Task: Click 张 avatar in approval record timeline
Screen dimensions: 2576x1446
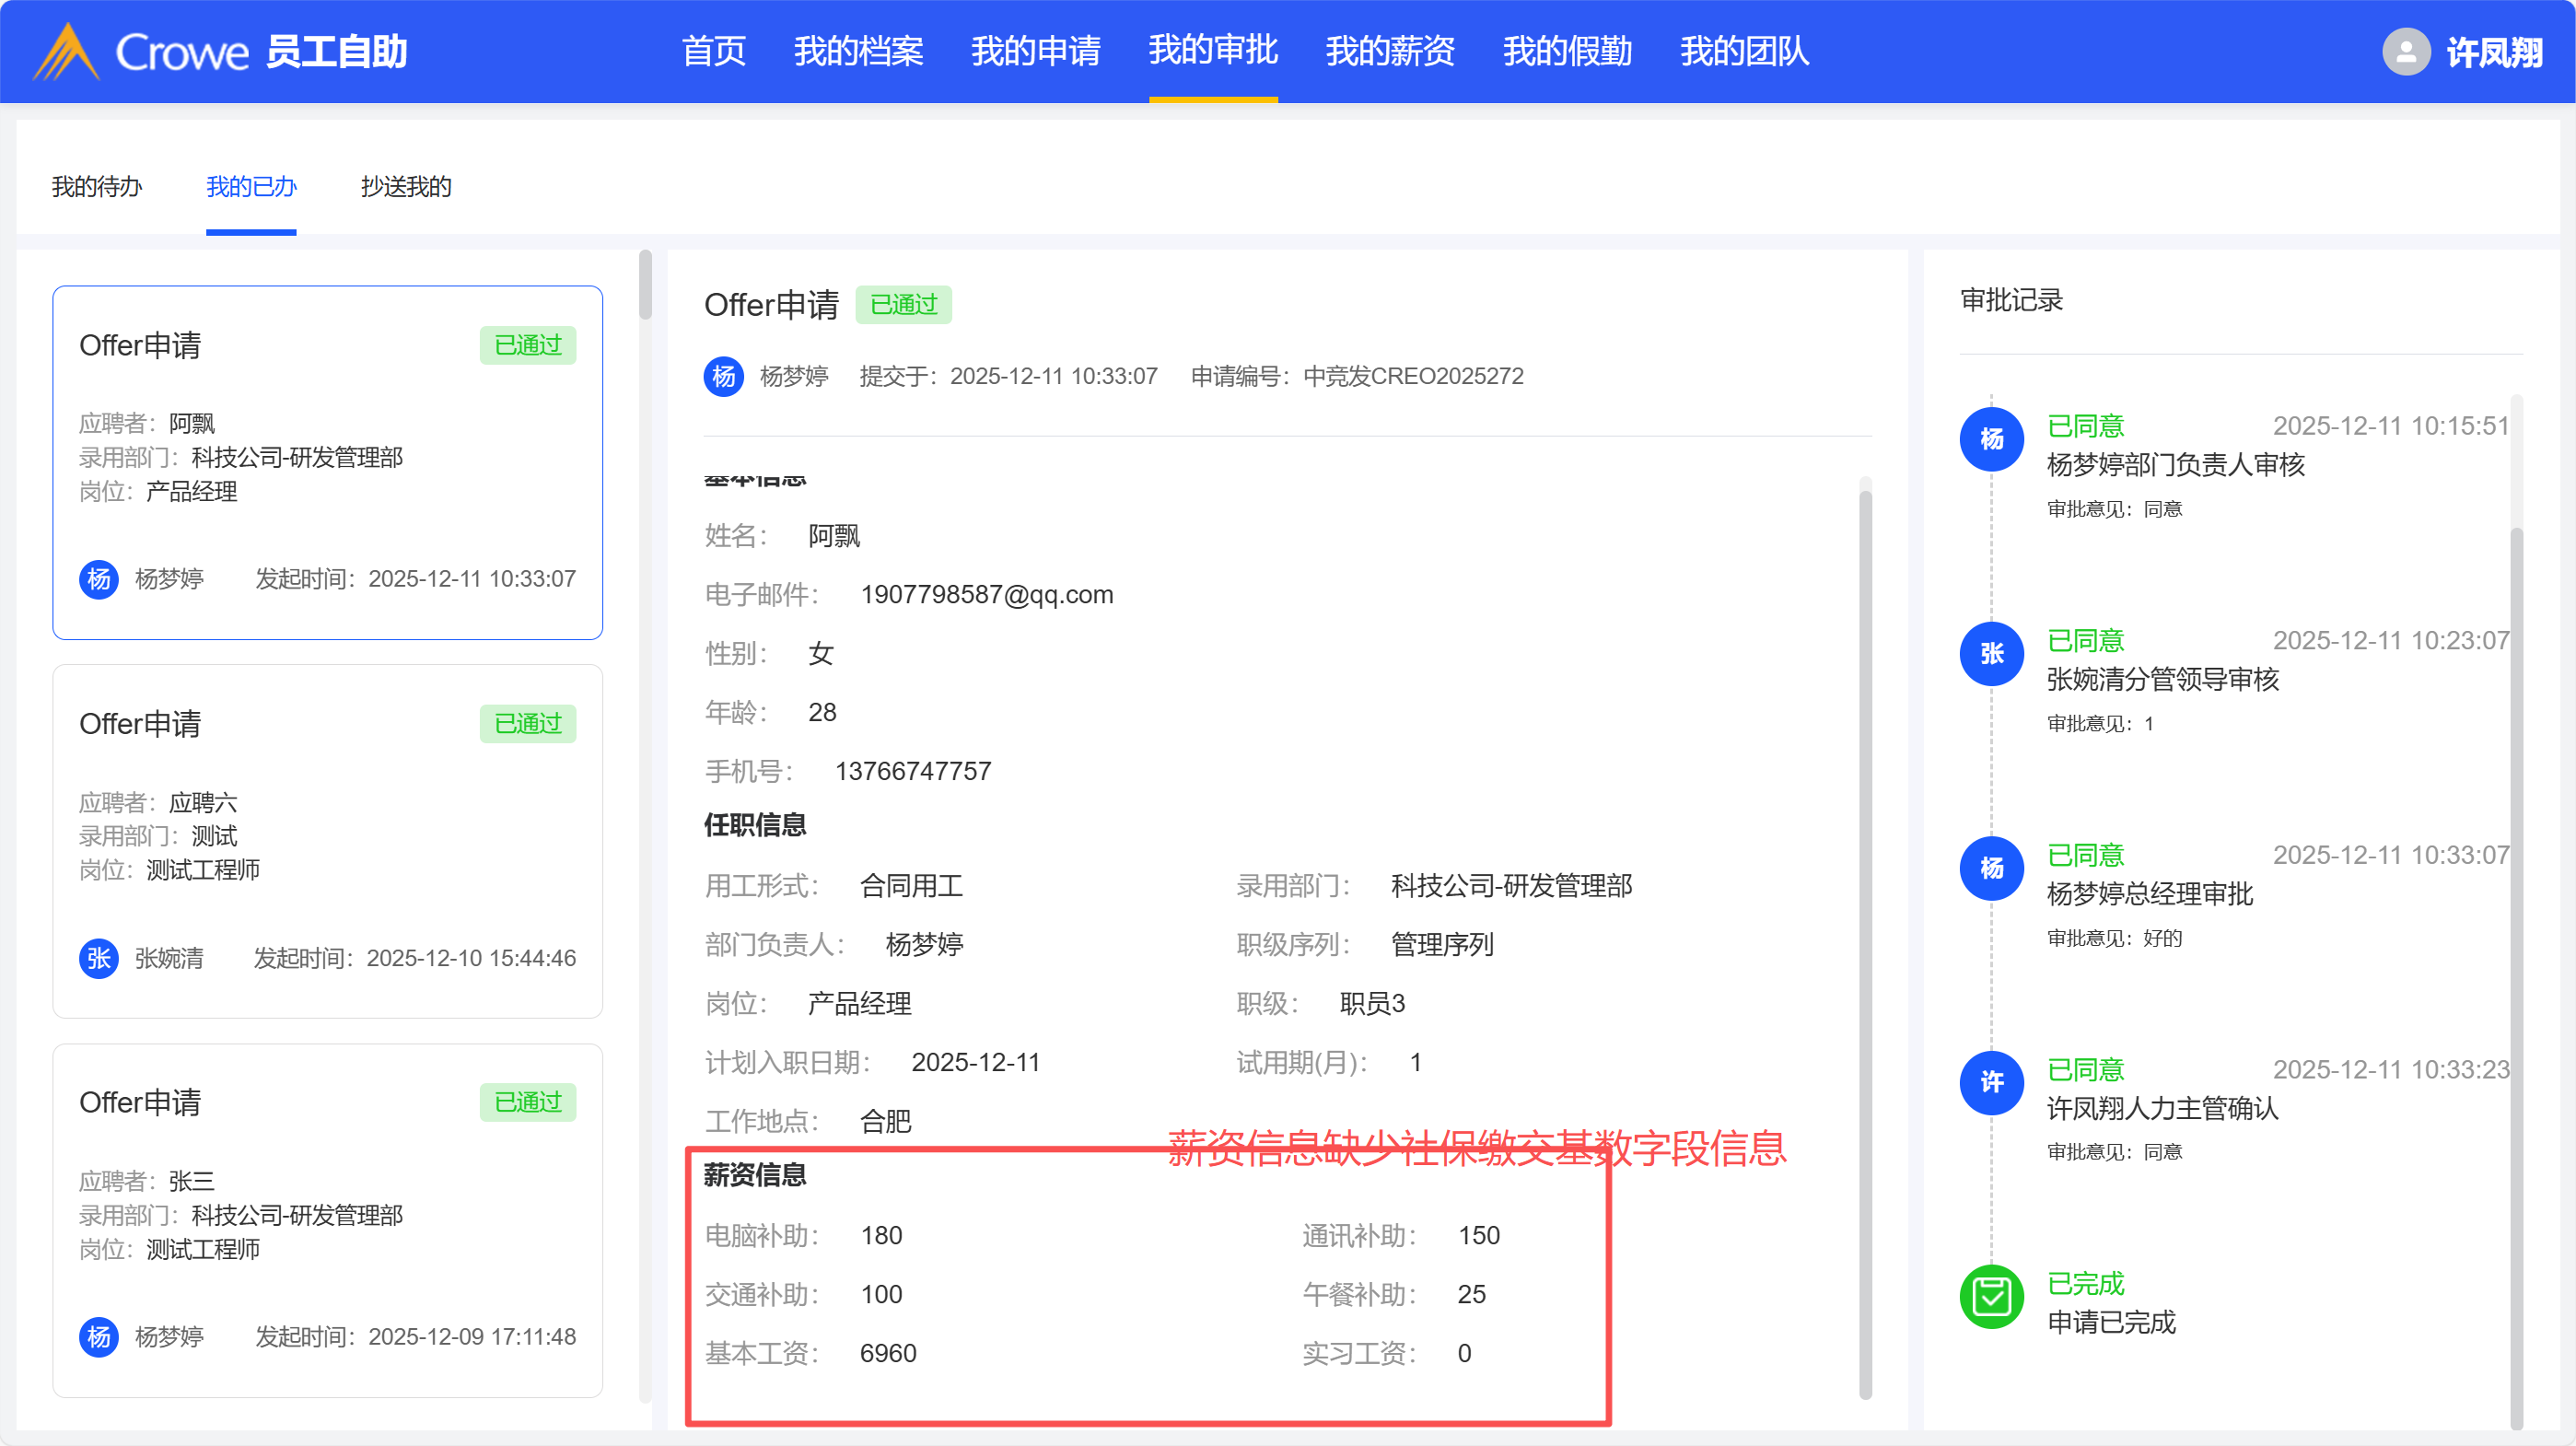Action: point(1991,653)
